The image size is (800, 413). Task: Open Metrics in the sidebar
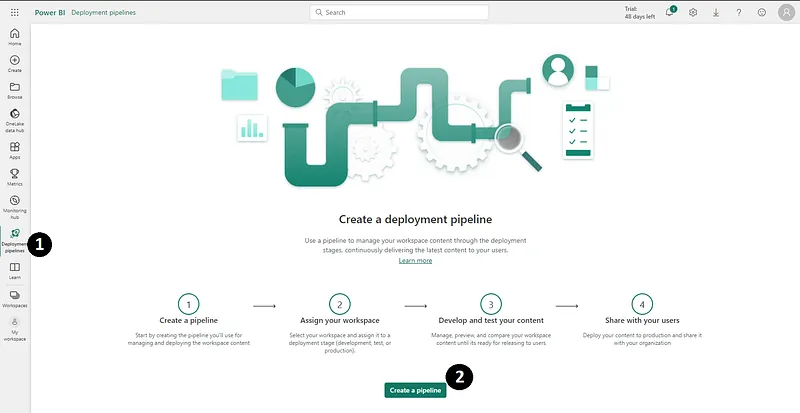(x=15, y=177)
